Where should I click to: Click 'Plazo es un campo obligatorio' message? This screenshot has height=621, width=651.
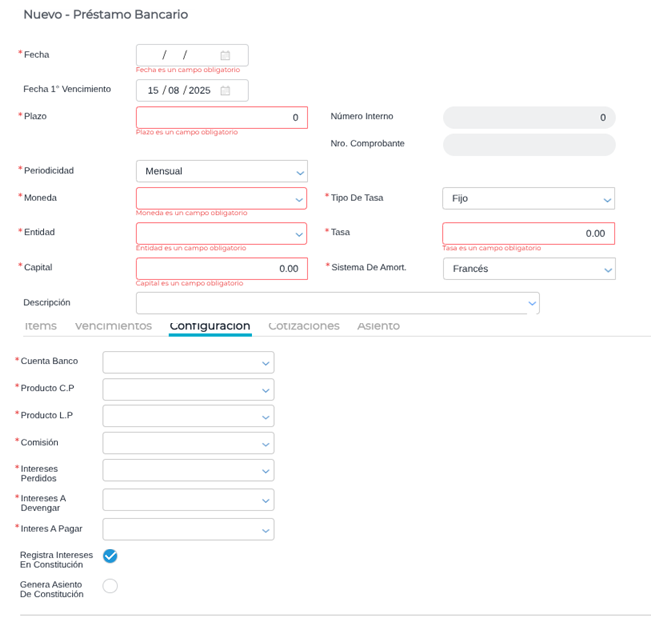coord(187,132)
